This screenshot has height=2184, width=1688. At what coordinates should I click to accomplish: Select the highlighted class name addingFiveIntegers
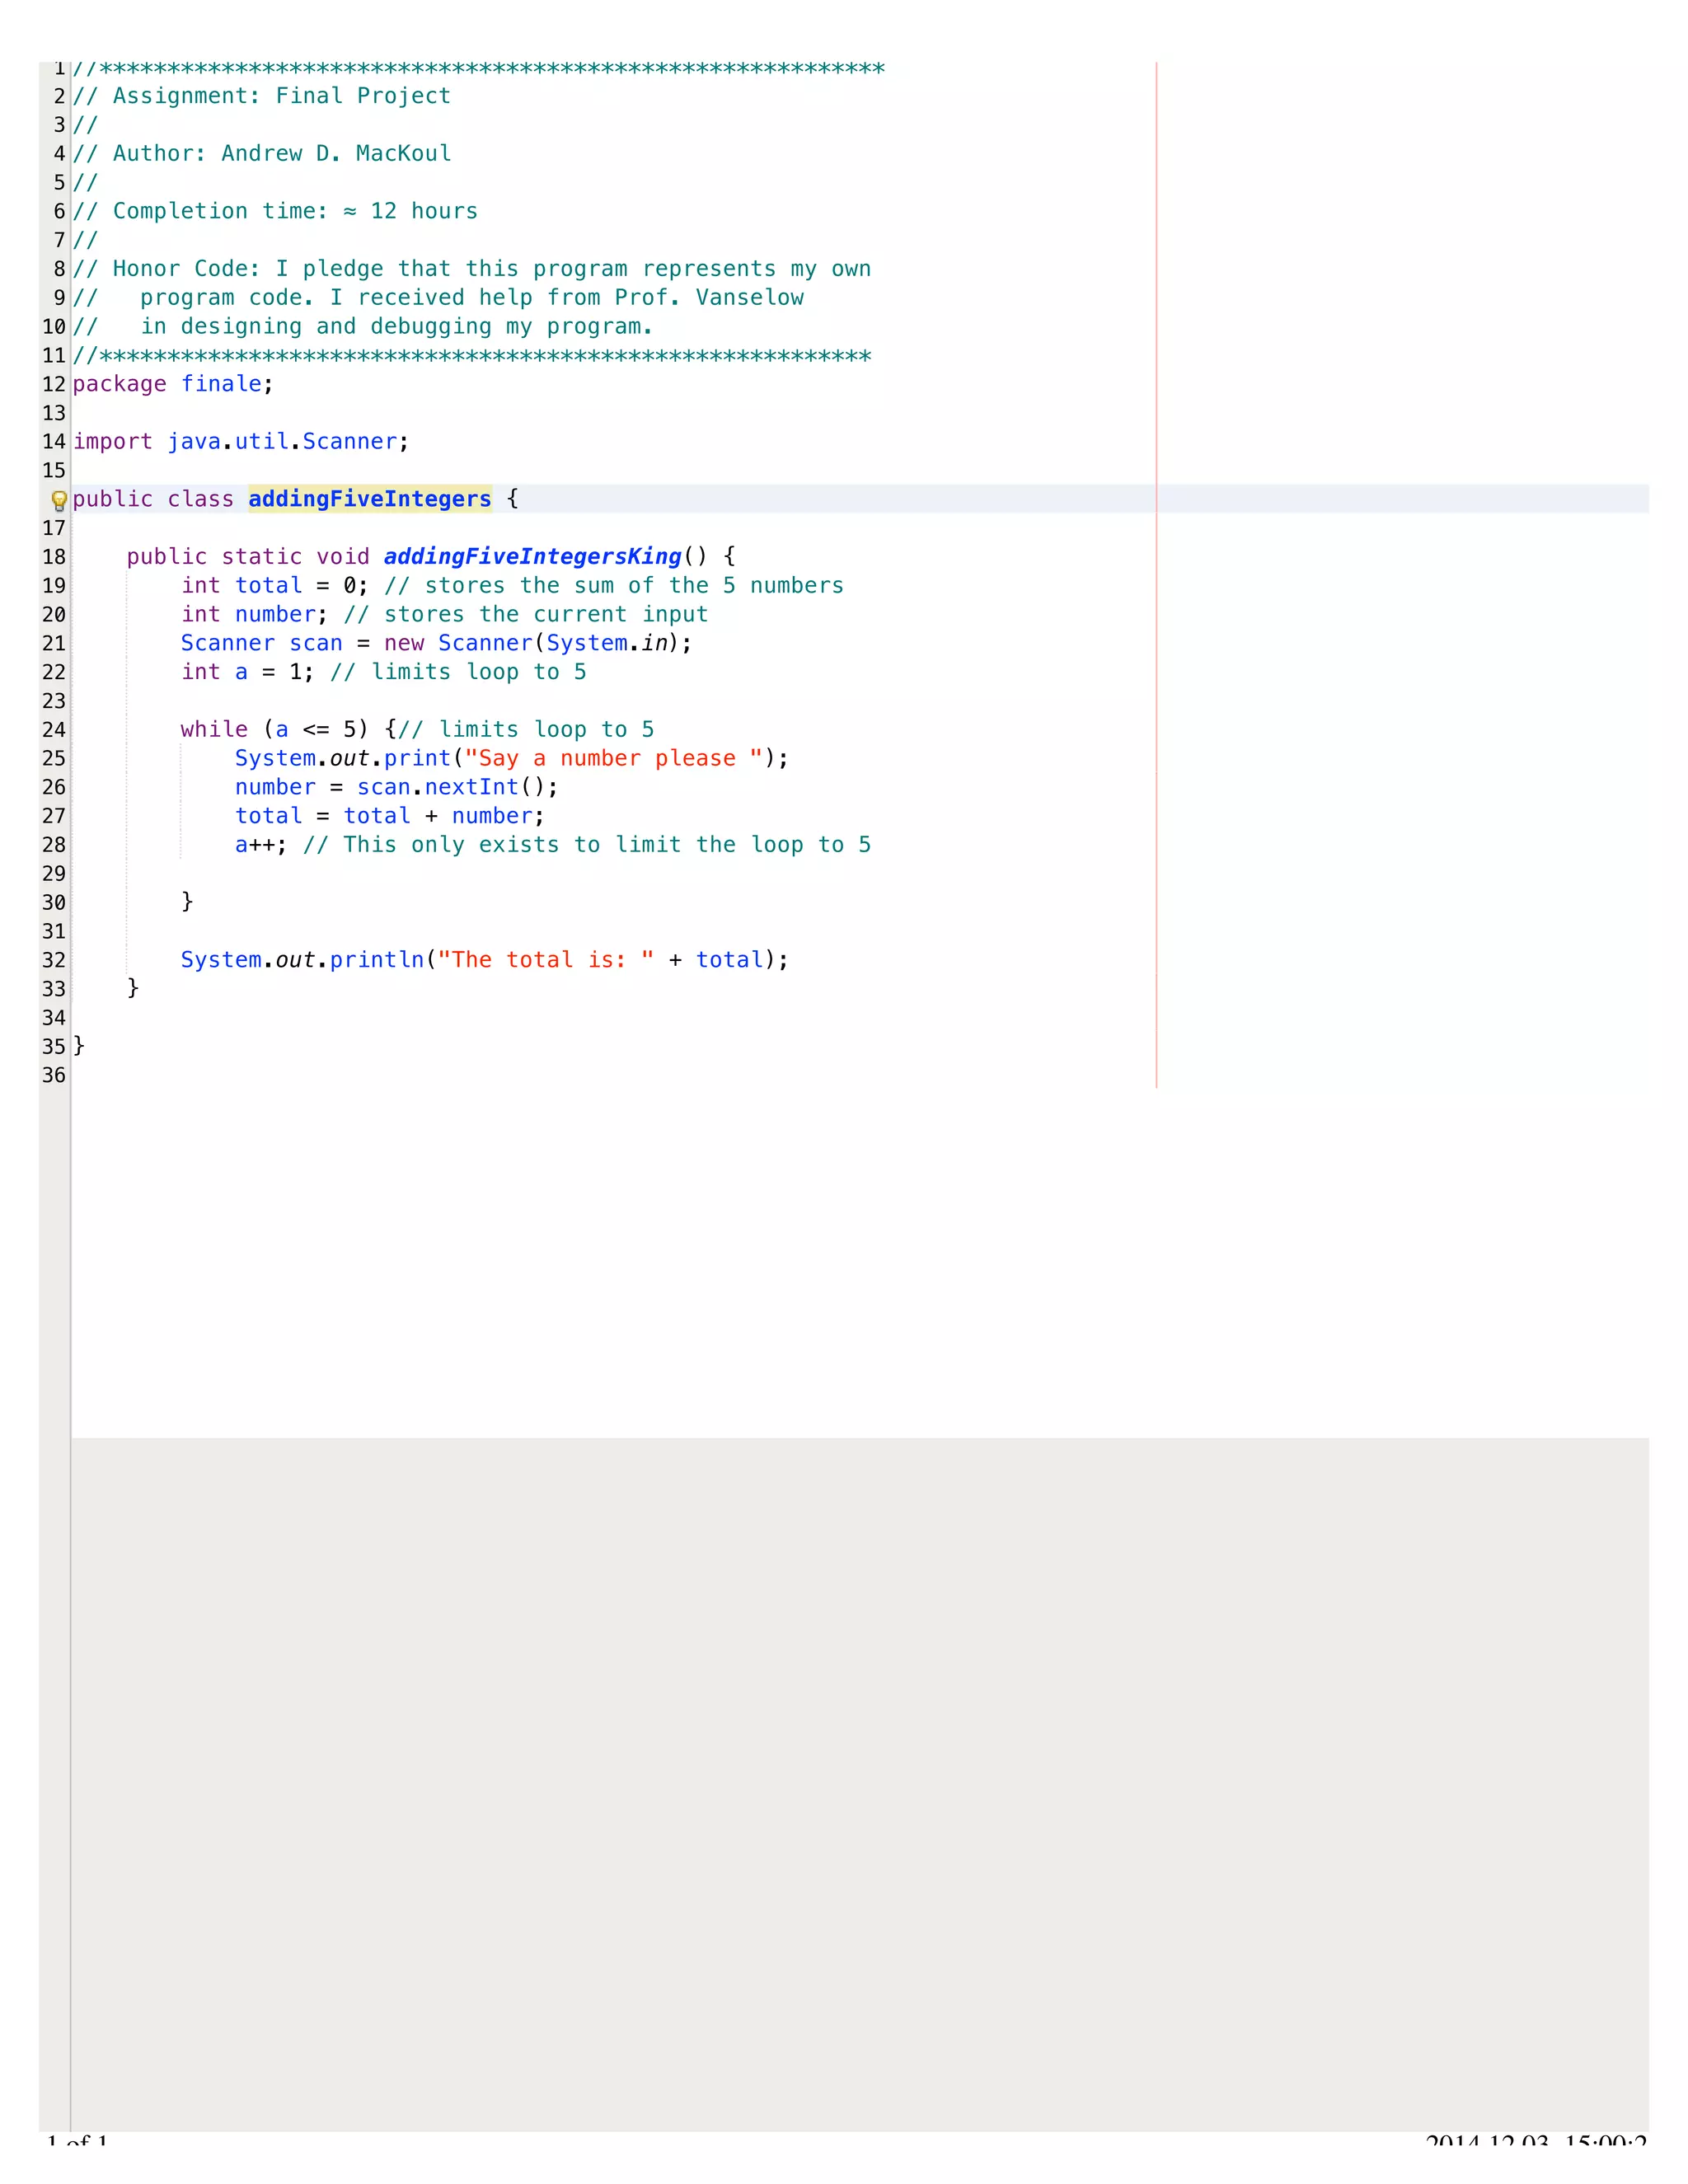tap(370, 499)
